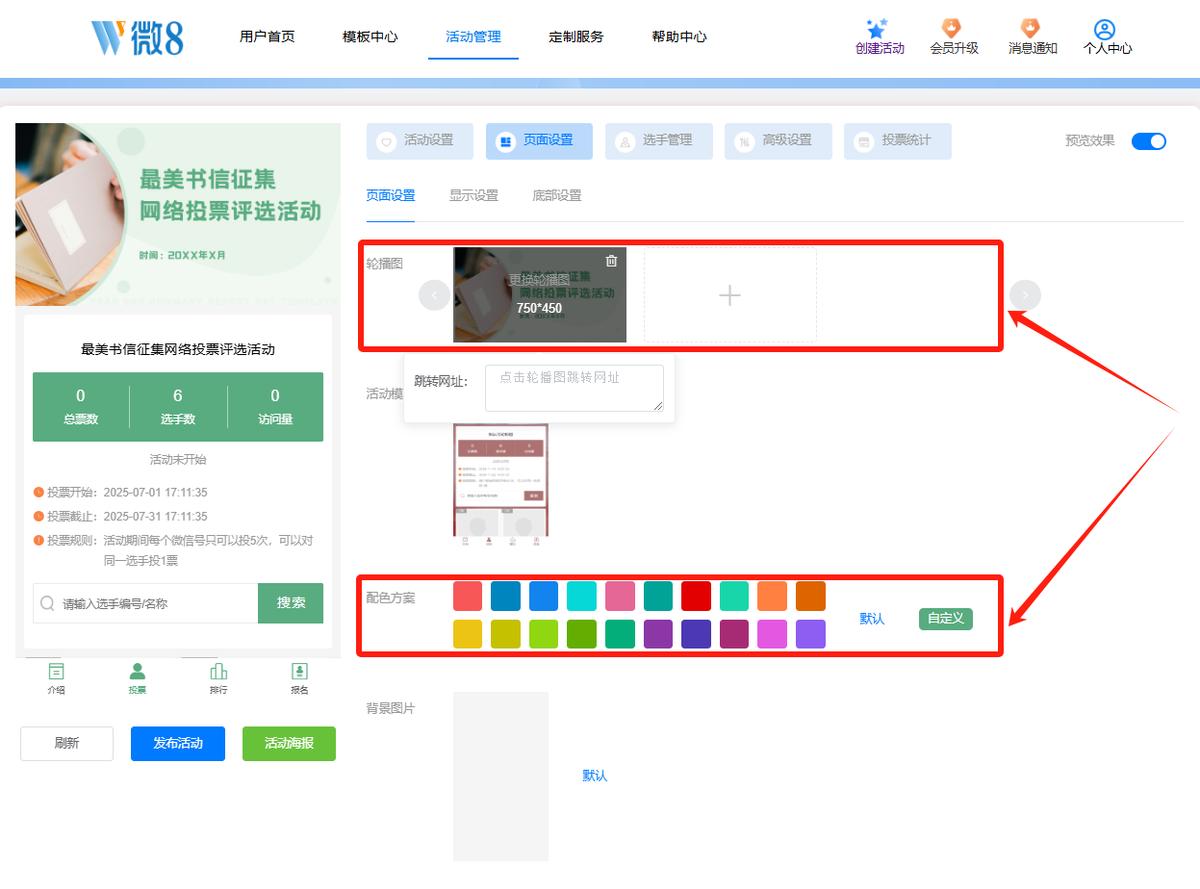Open 会员升级 badge icon

(952, 29)
